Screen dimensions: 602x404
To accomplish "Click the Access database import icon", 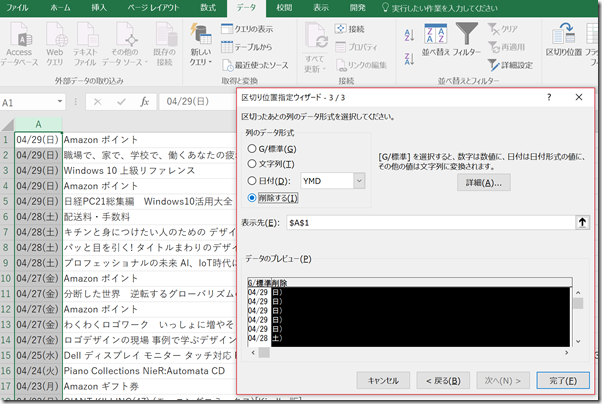I will [20, 44].
